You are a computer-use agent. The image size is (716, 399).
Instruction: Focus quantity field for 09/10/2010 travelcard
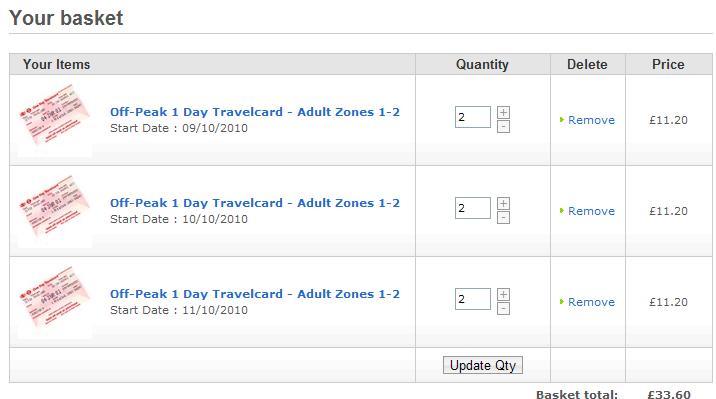click(x=473, y=117)
